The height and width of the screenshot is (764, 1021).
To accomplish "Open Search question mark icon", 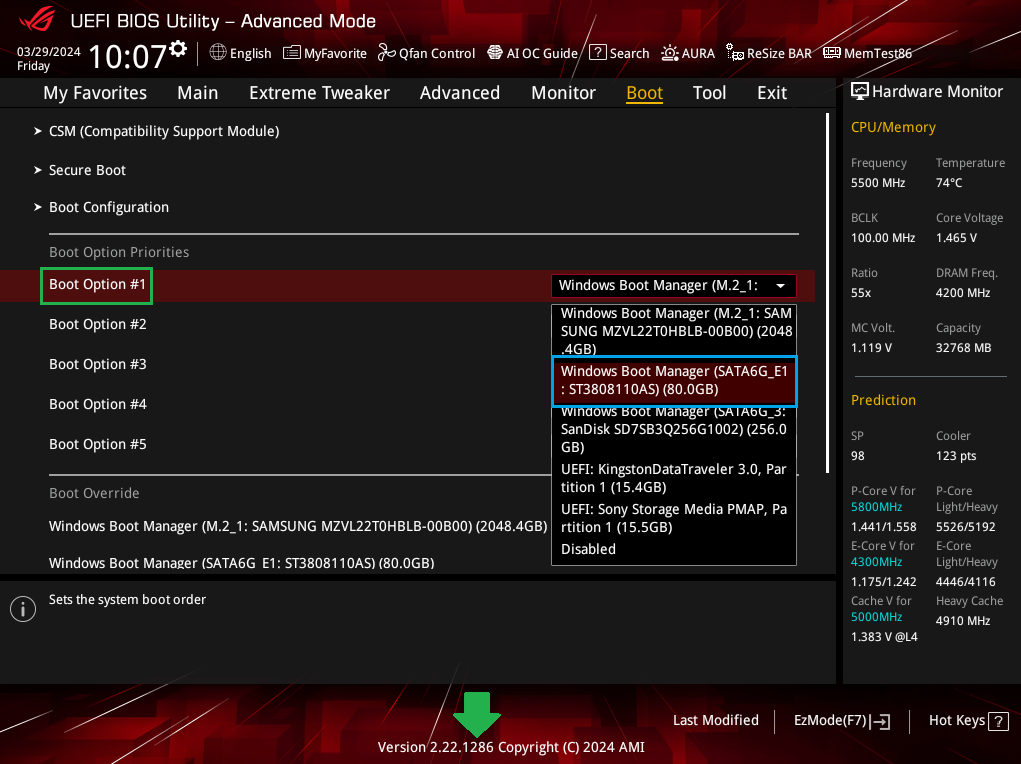I will 598,52.
